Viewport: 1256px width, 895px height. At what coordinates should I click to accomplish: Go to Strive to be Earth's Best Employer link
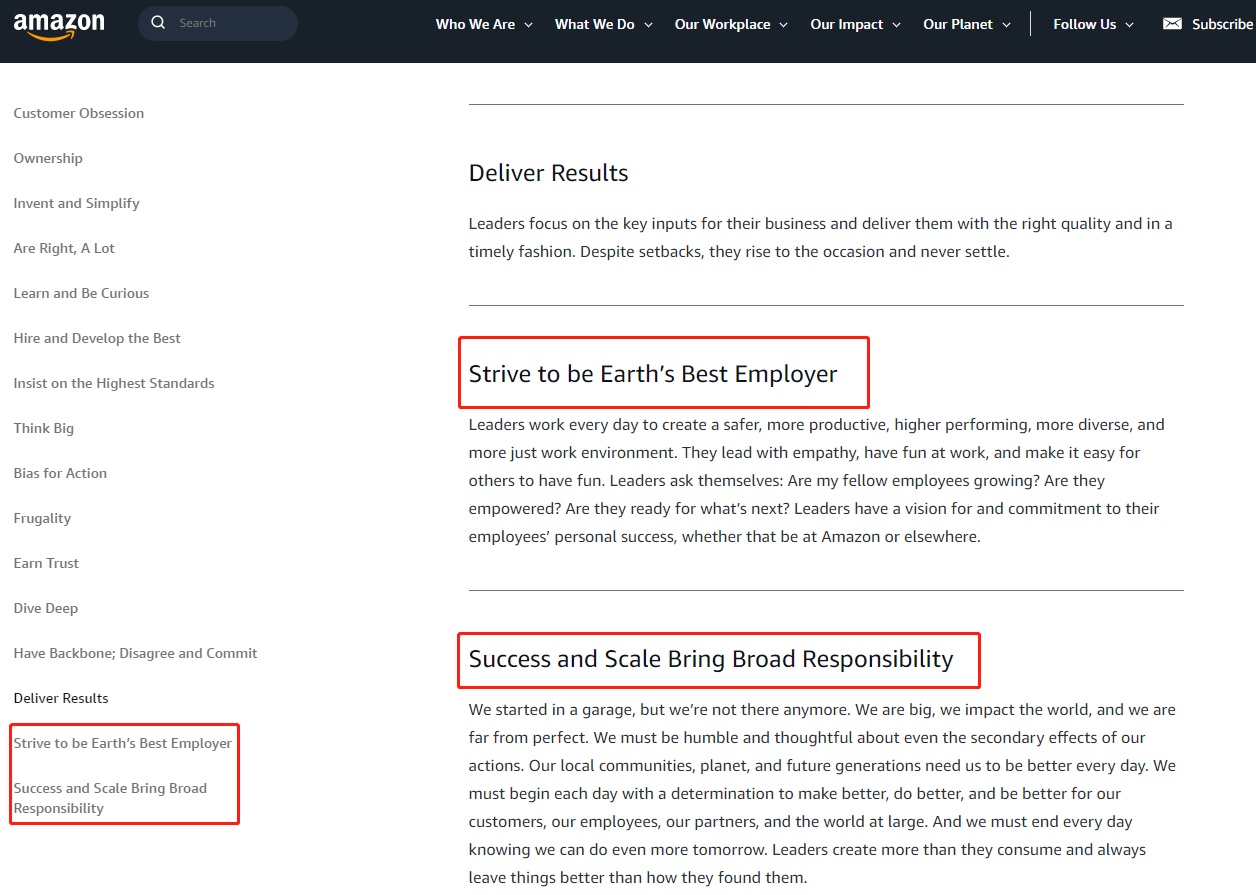pyautogui.click(x=123, y=743)
